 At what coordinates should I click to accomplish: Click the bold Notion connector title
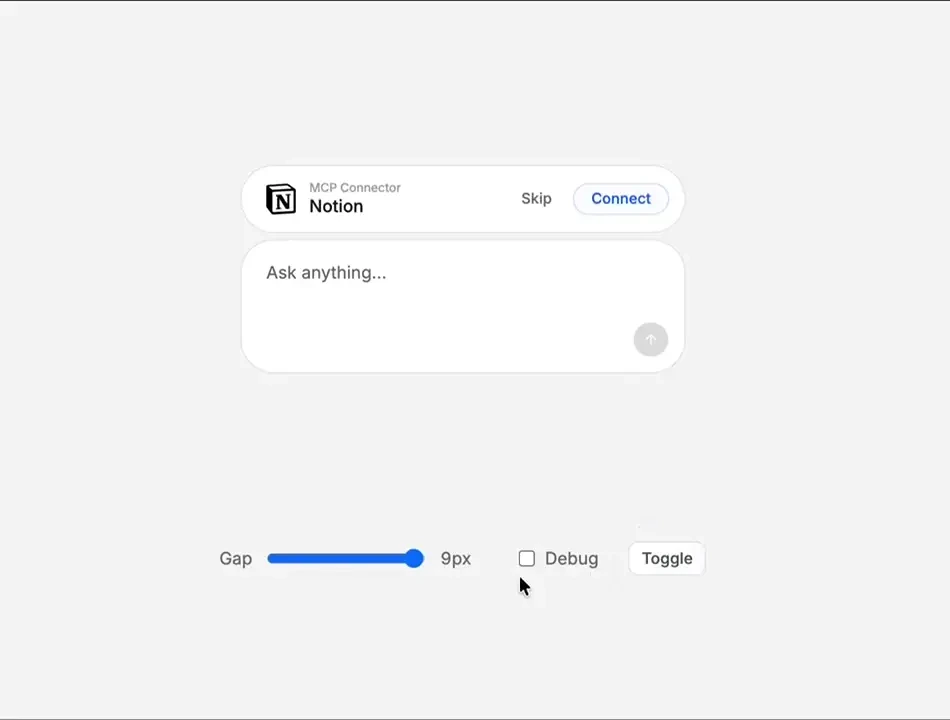click(x=336, y=206)
